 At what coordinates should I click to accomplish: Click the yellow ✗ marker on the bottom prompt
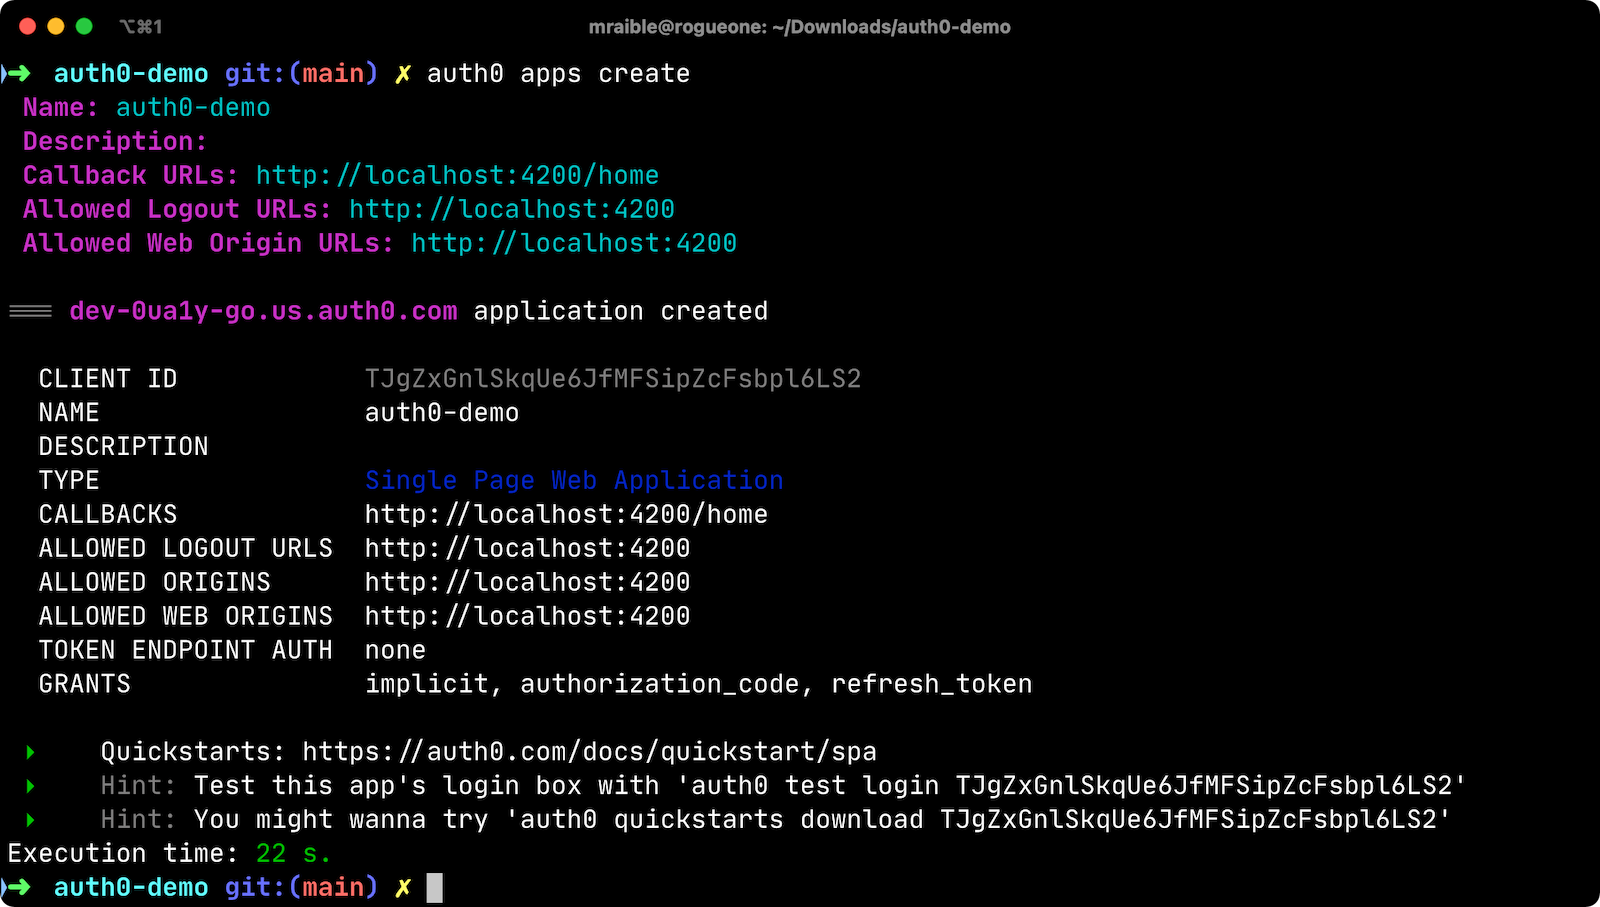(403, 887)
